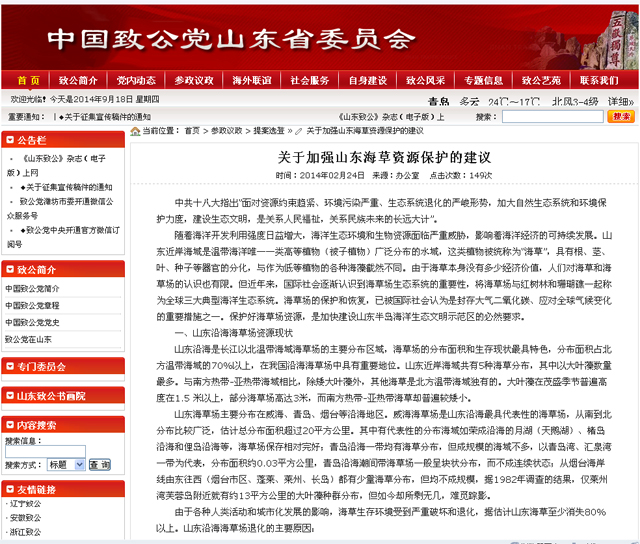Open the 浙江致公 friendly link

(25, 532)
